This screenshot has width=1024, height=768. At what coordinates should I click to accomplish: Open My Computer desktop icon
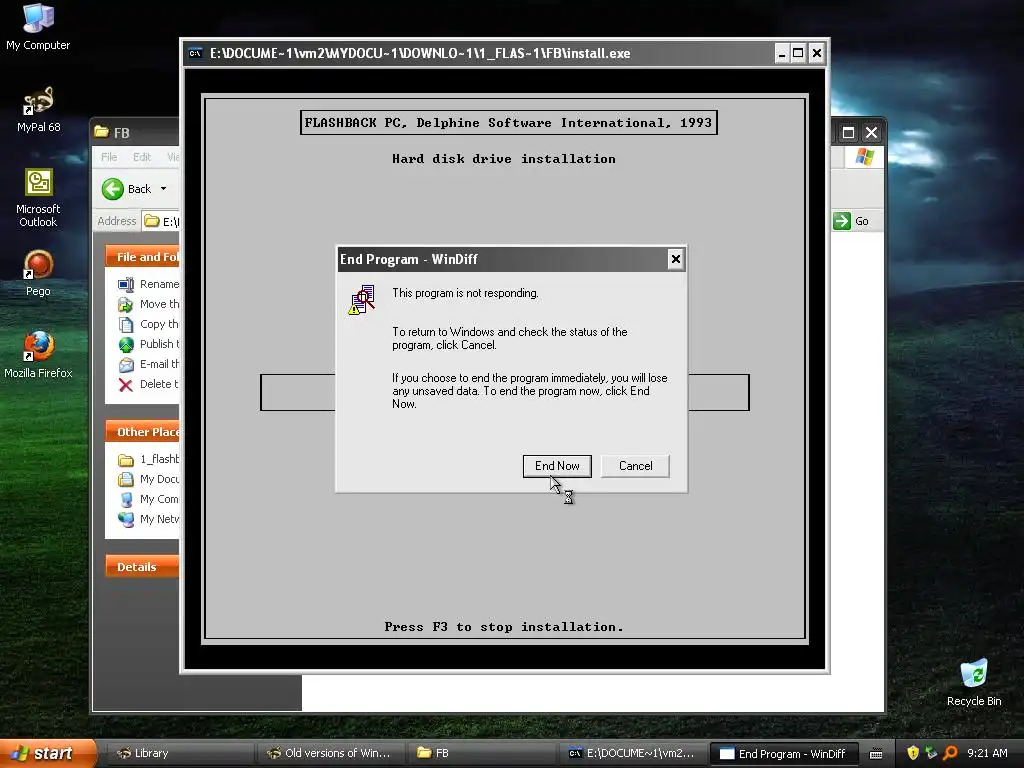point(38,27)
